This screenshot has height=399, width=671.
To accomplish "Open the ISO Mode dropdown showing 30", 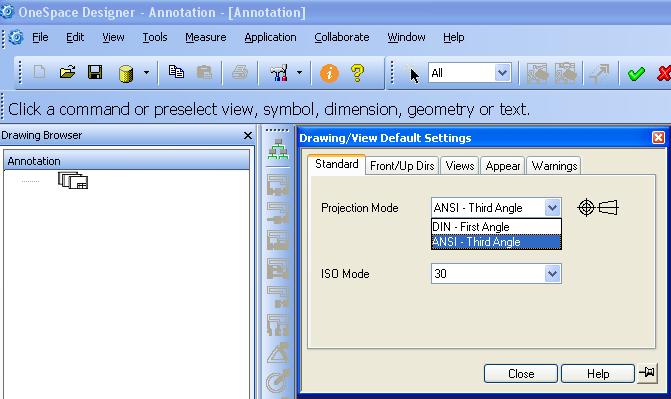I will pos(496,274).
